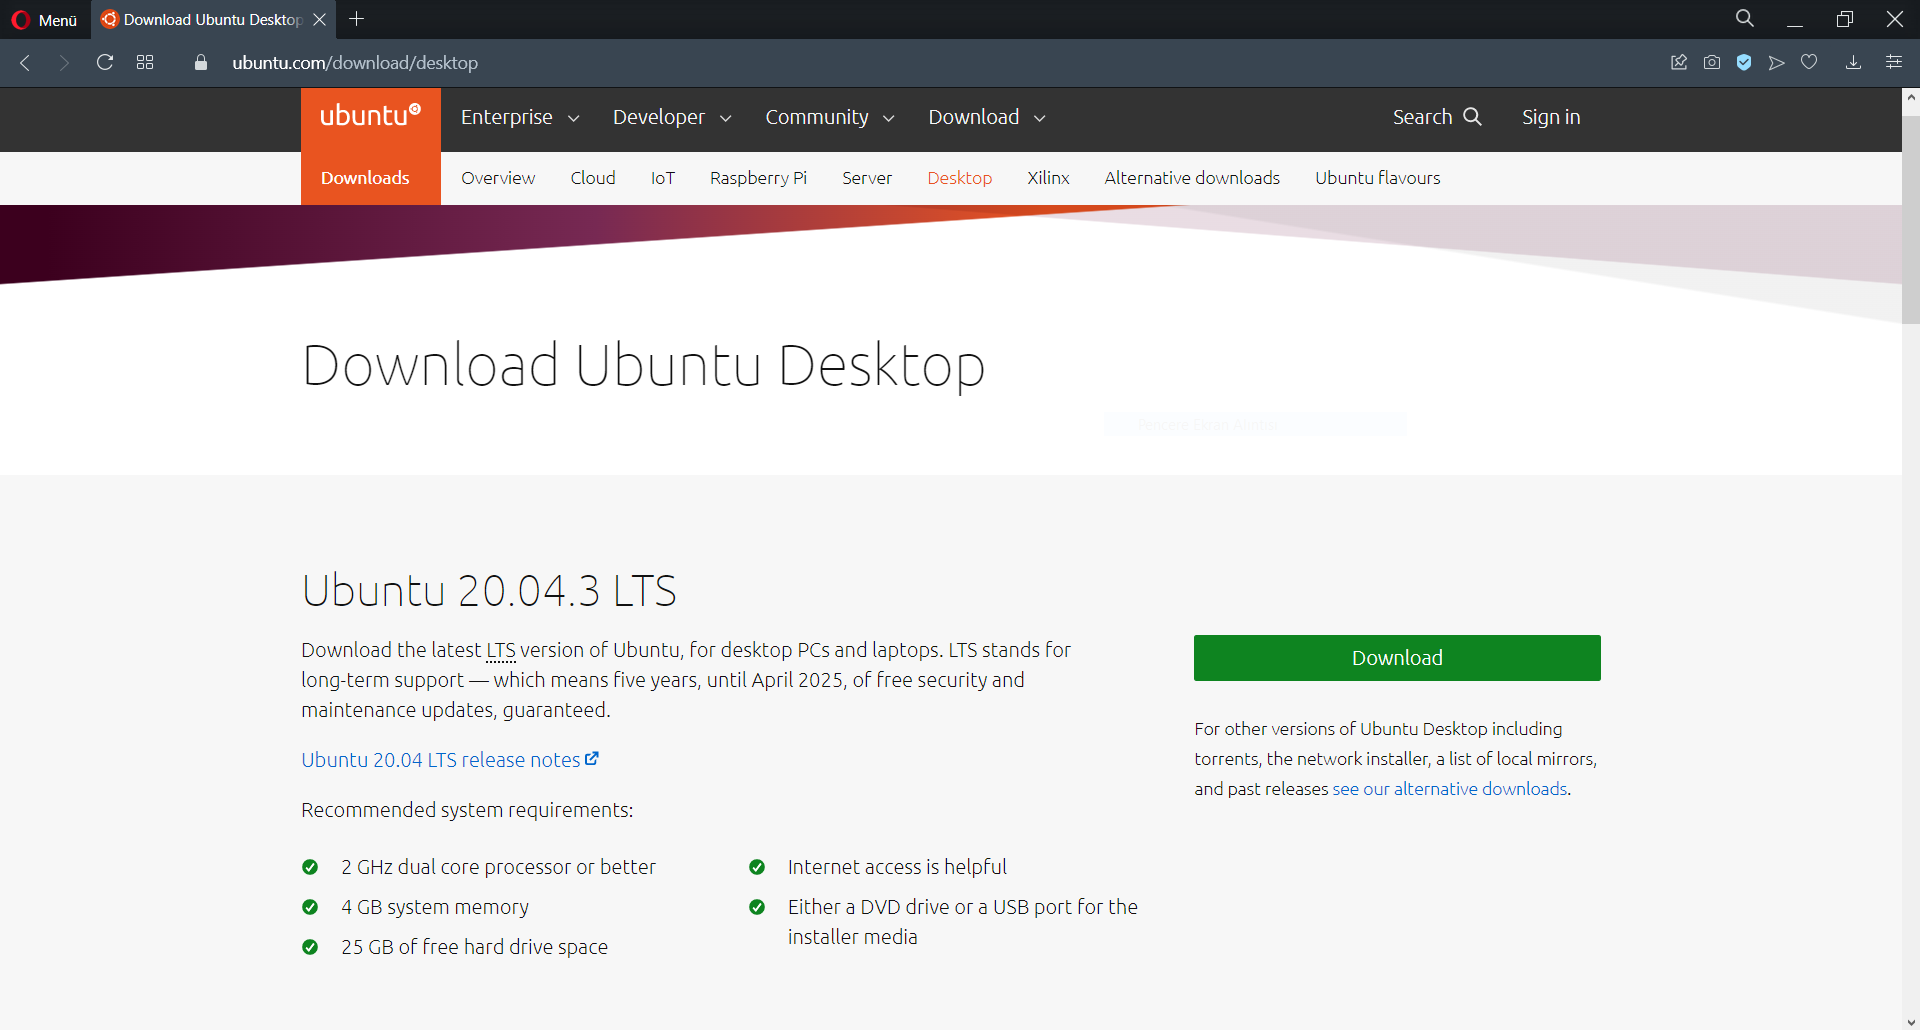This screenshot has height=1030, width=1920.
Task: Expand the Developer dropdown menu
Action: [673, 118]
